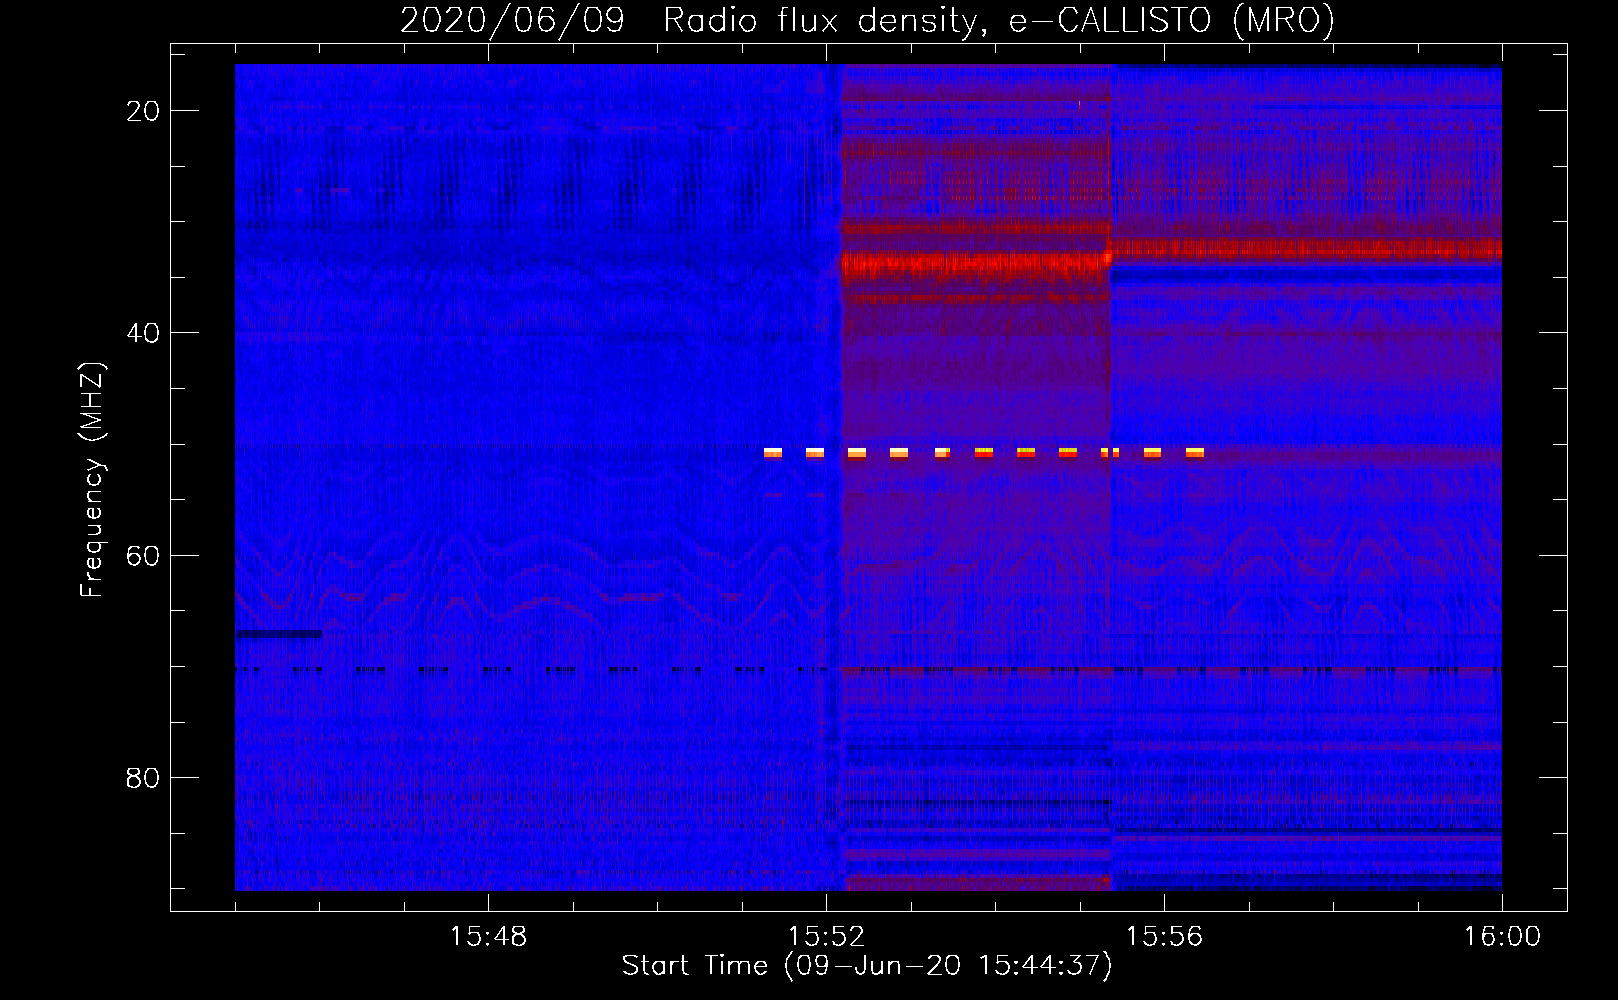Click the bright red emission band near 34 MHz
This screenshot has width=1618, height=1000.
[x=975, y=266]
